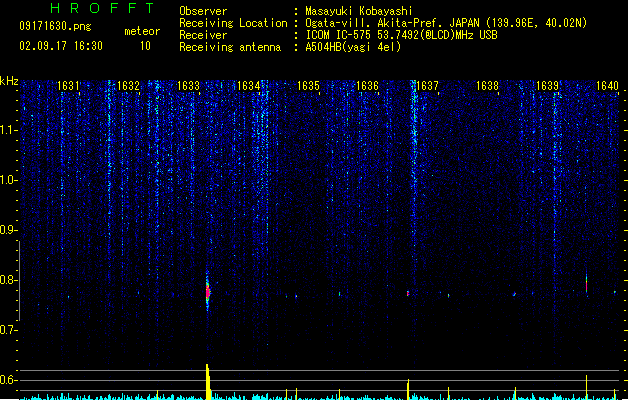
Task: Click time marker 1637
Action: click(428, 86)
